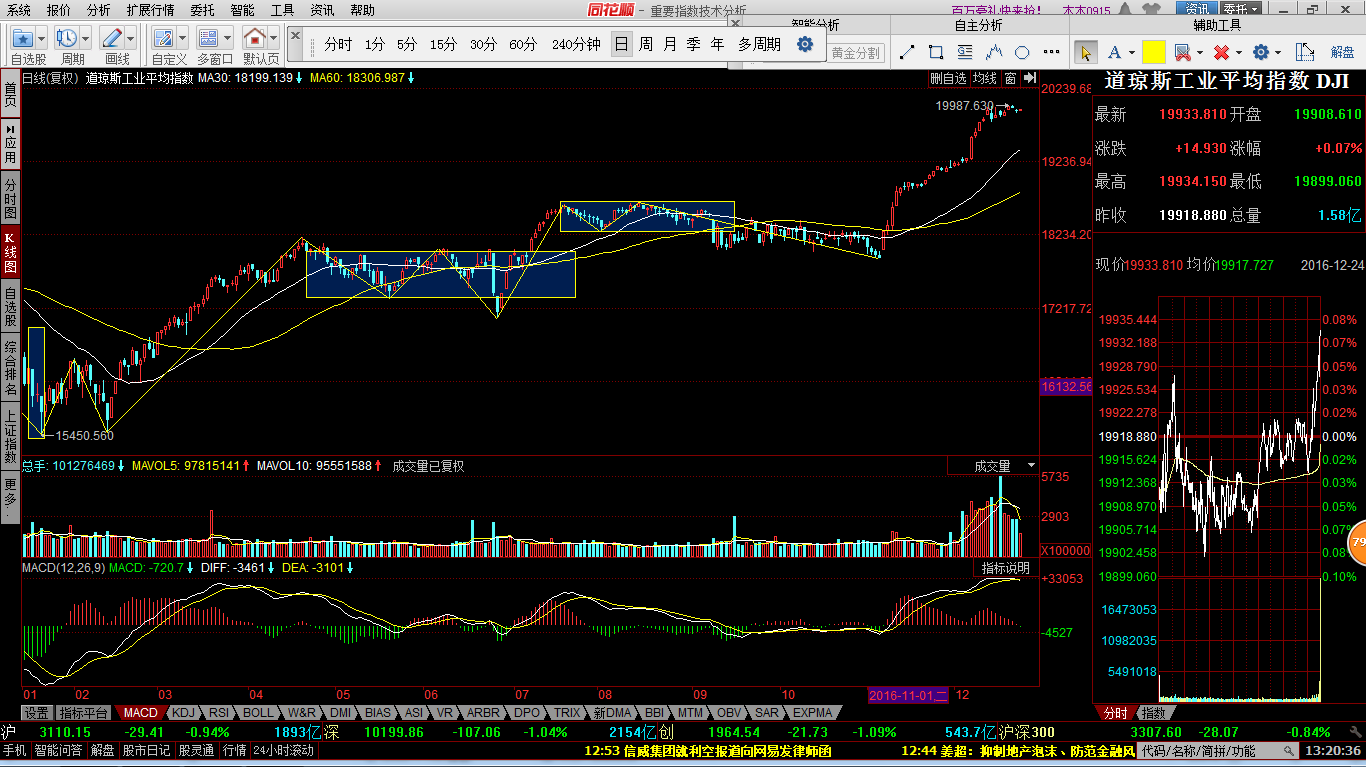Viewport: 1366px width, 767px height.
Task: Select the text annotation lines tool
Action: click(965, 52)
